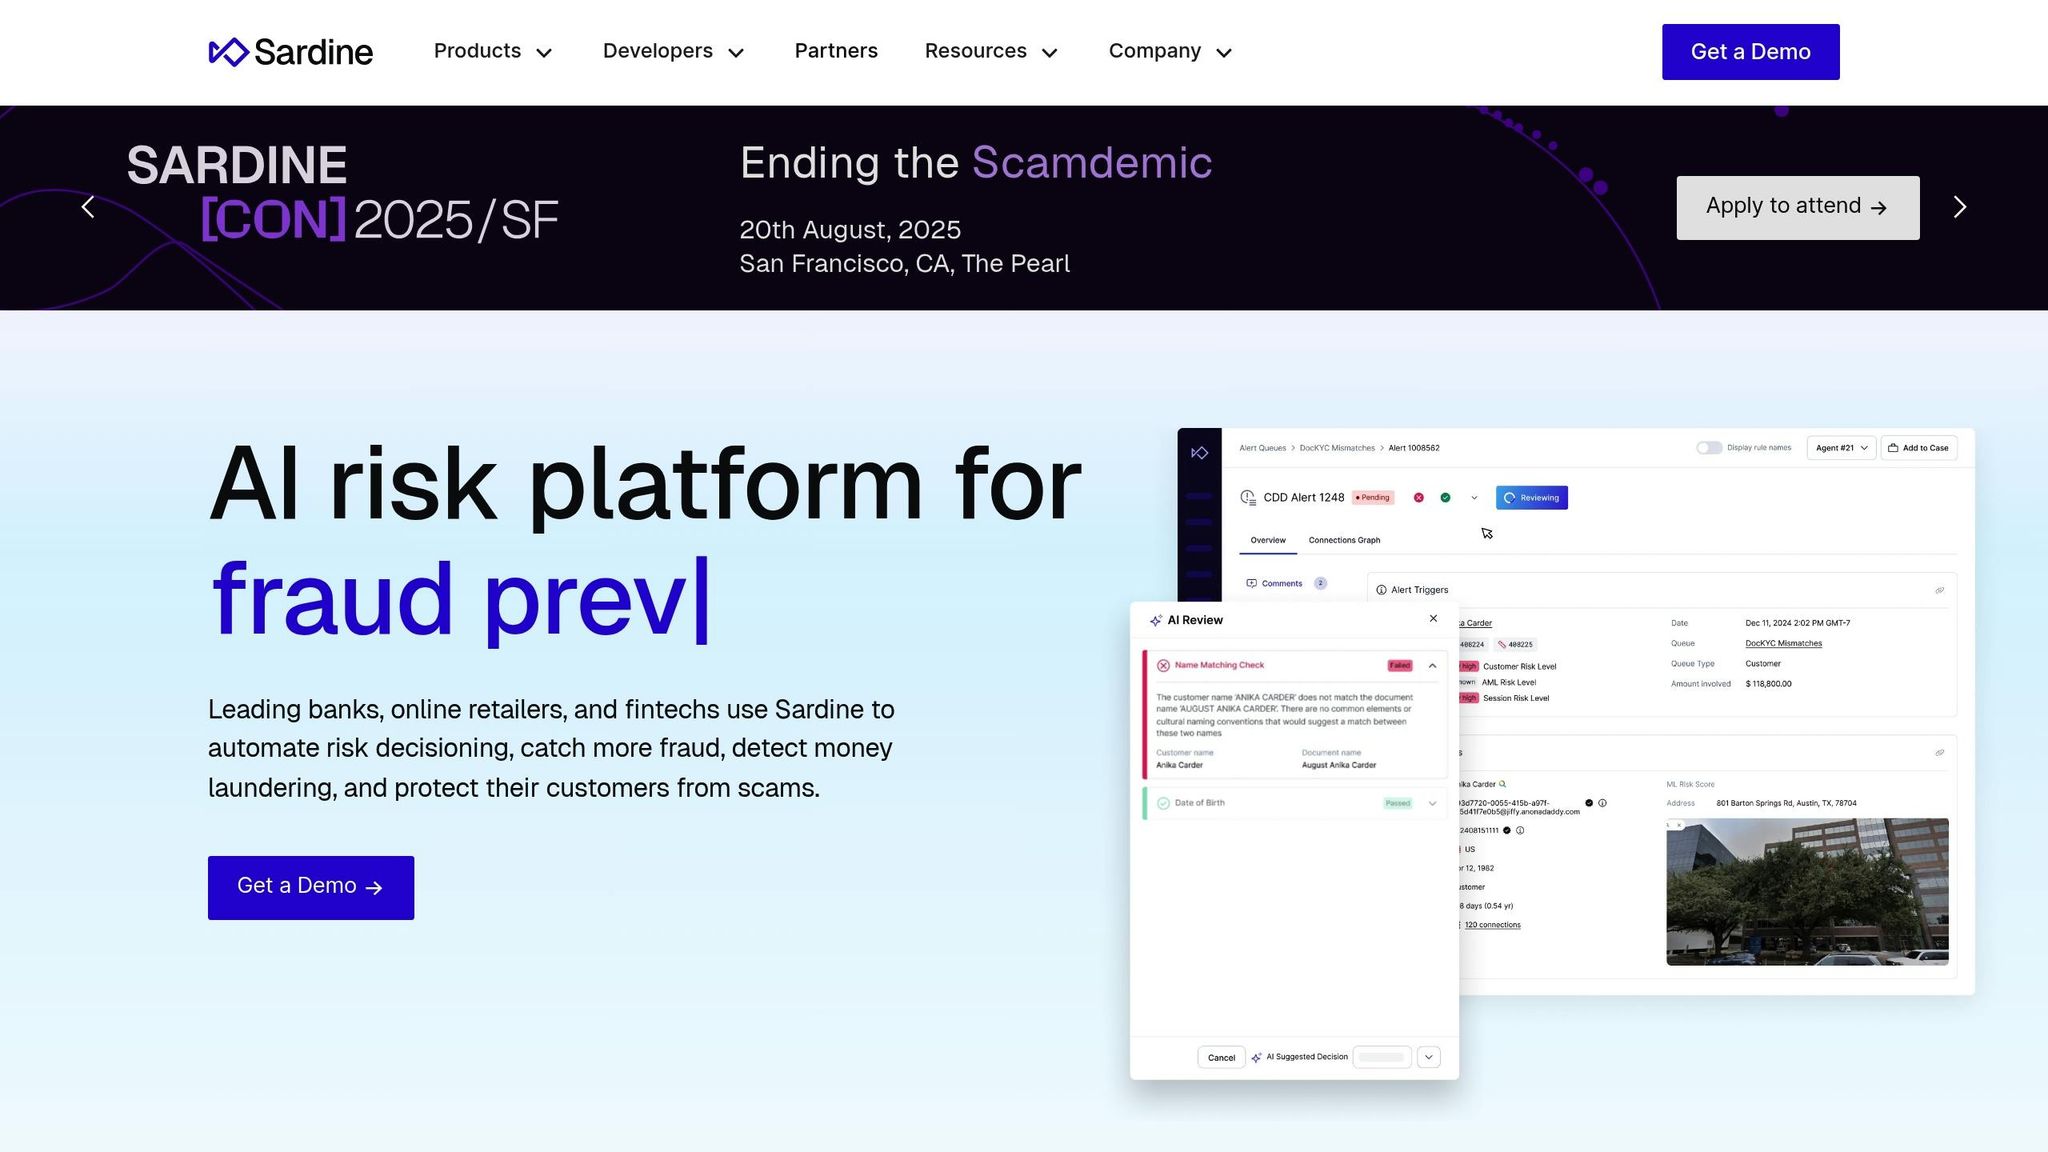Advance to the next banner slide arrow

click(x=1960, y=207)
